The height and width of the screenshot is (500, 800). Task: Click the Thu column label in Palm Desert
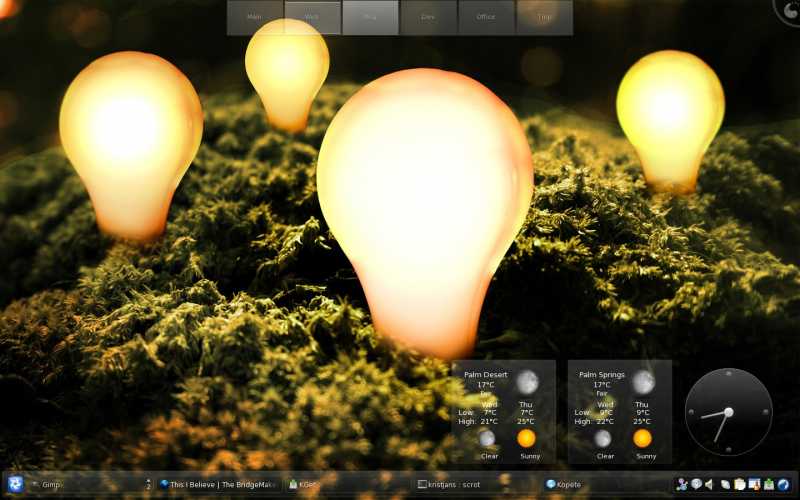click(526, 404)
